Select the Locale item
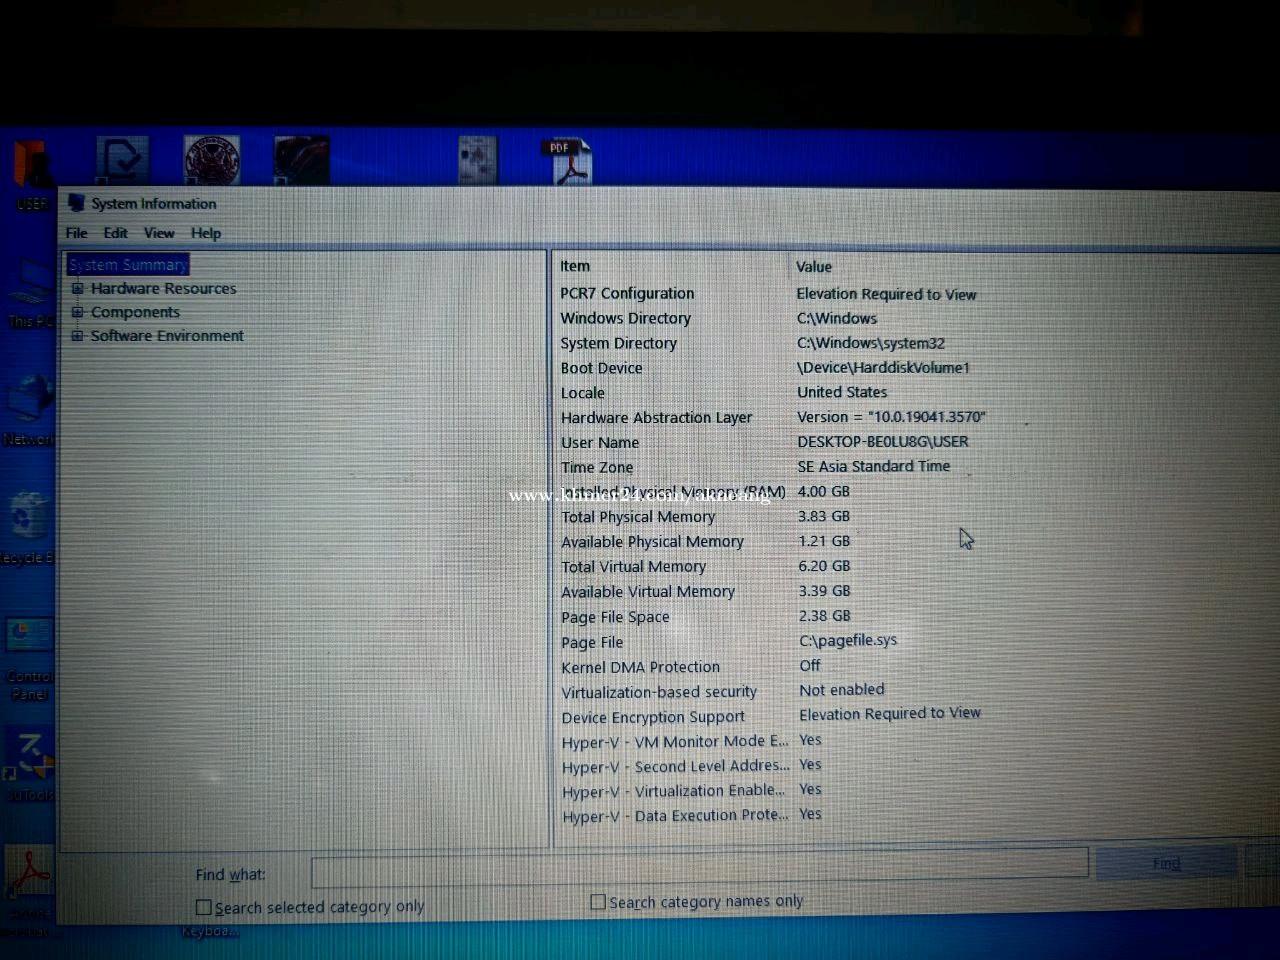Screen dimensions: 1280x960 583,393
